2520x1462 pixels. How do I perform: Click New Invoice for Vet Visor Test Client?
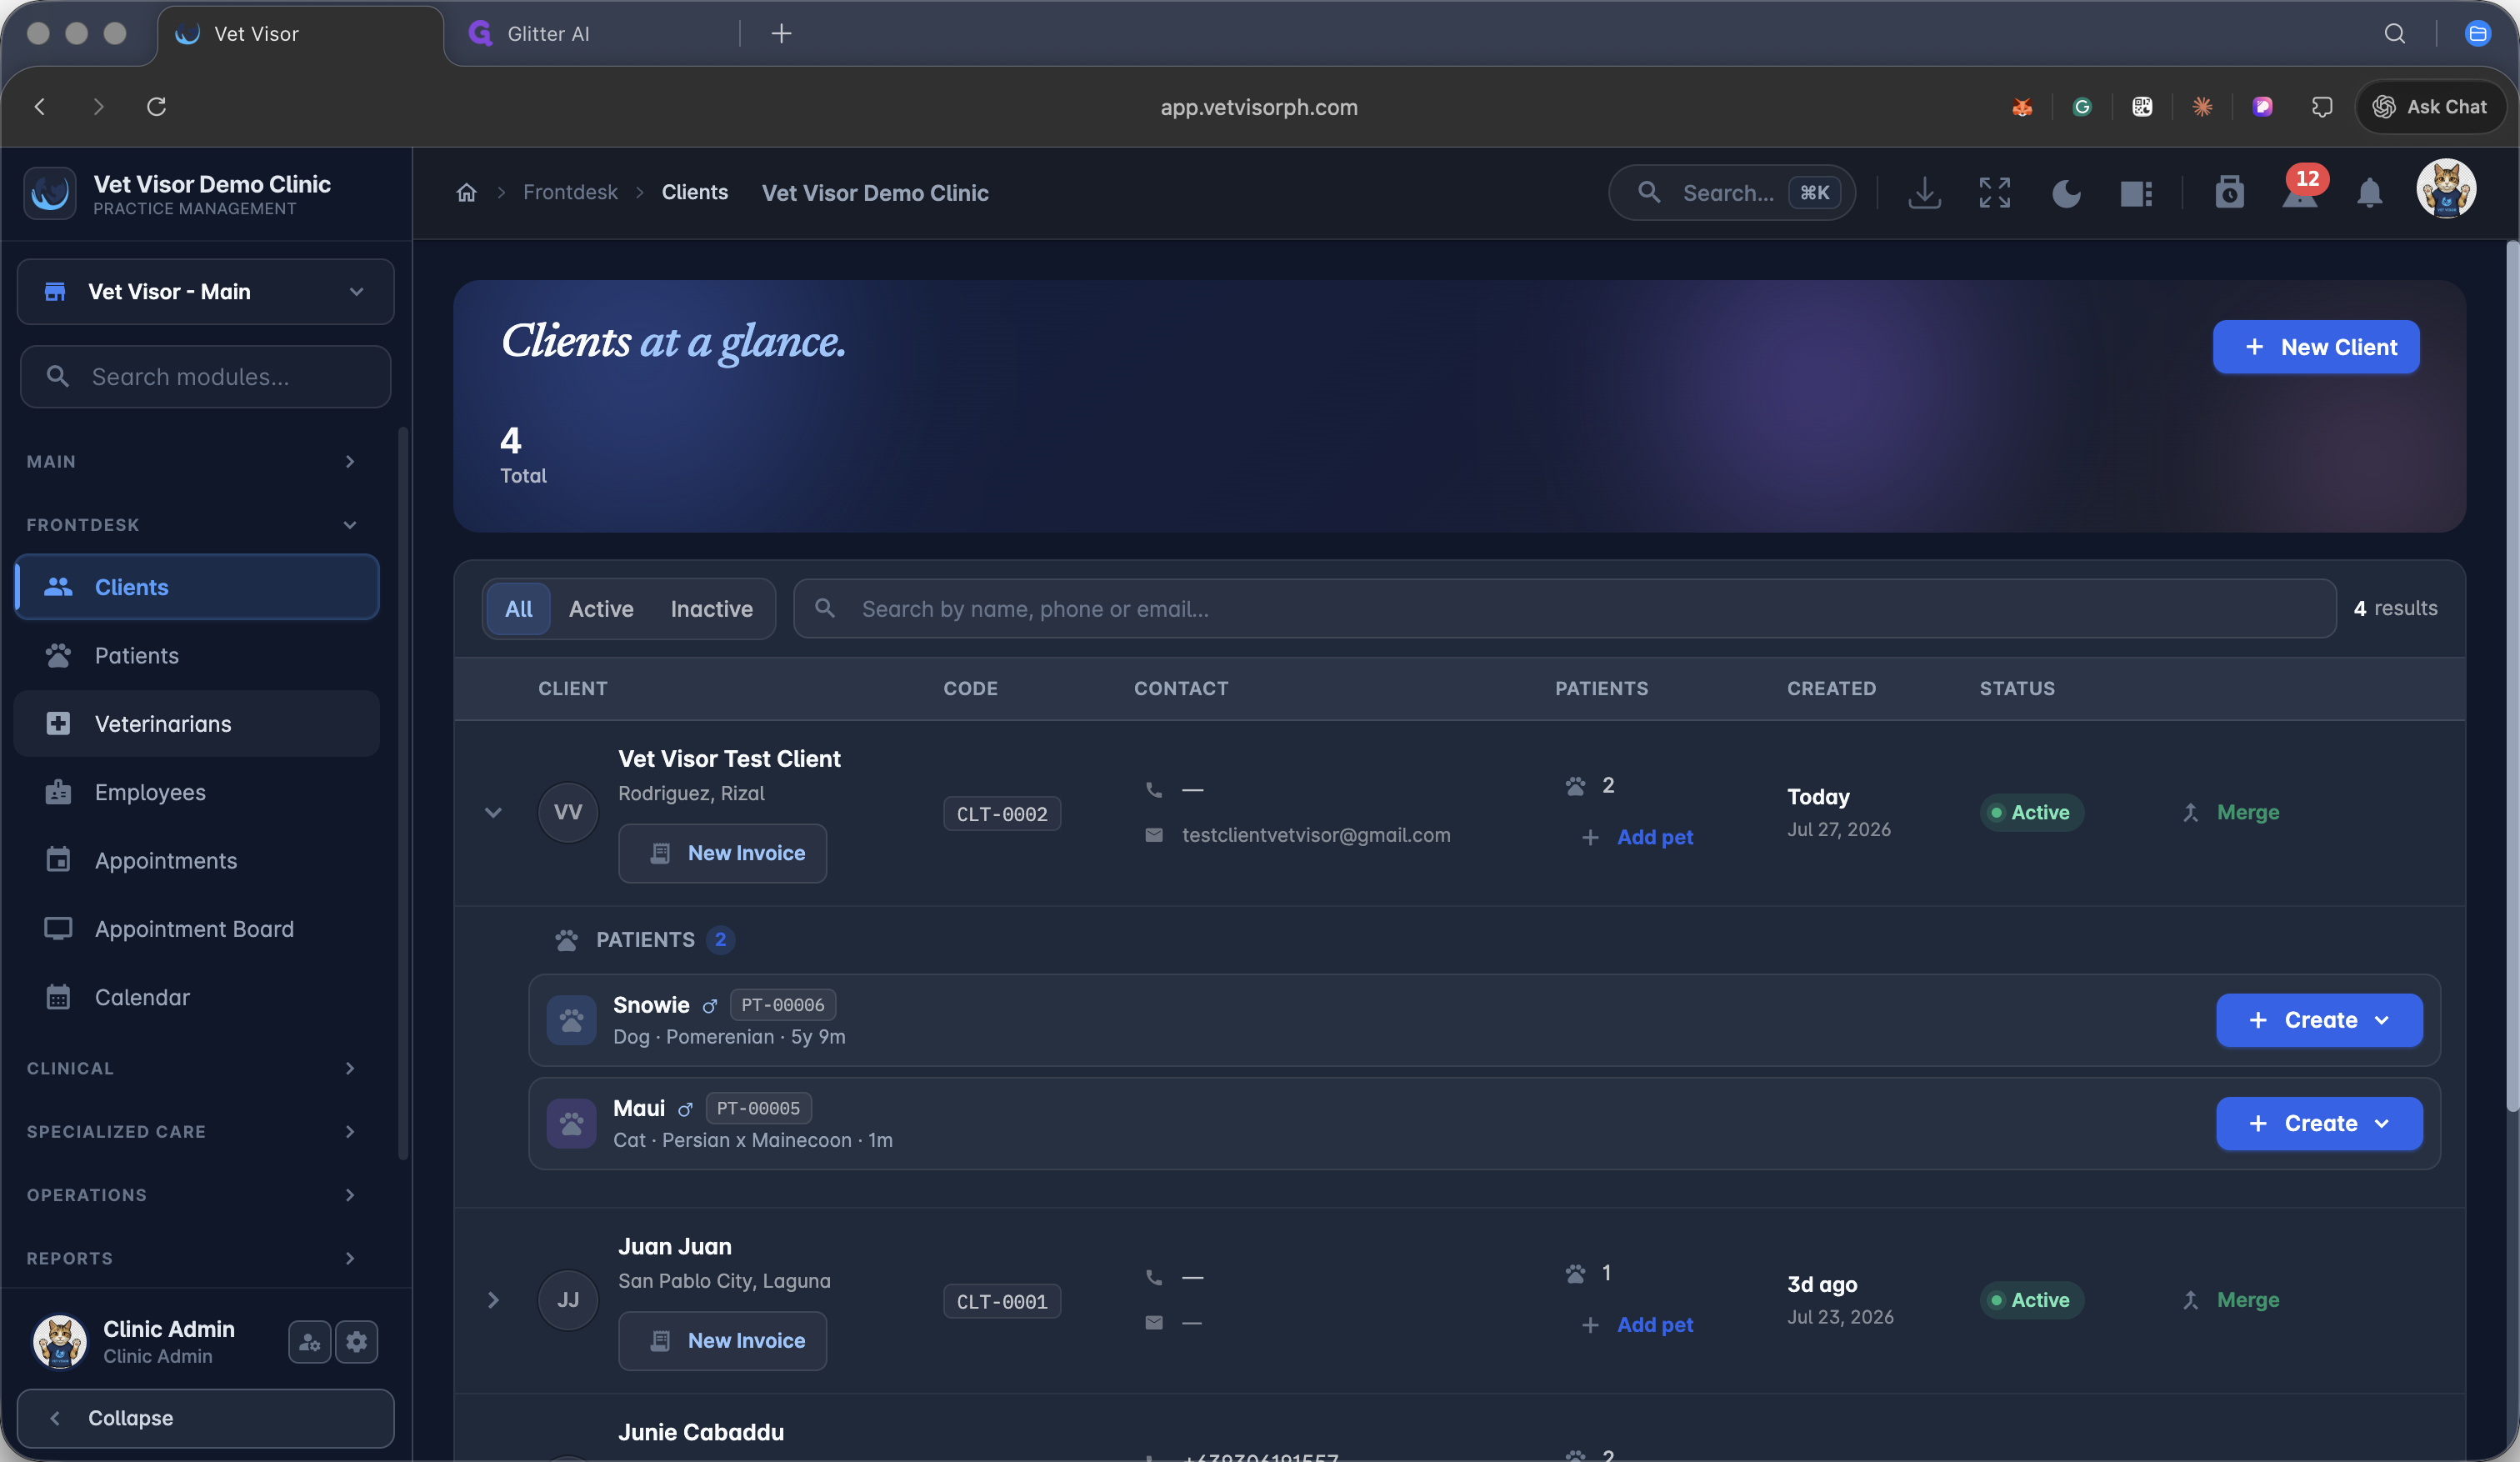tap(722, 853)
